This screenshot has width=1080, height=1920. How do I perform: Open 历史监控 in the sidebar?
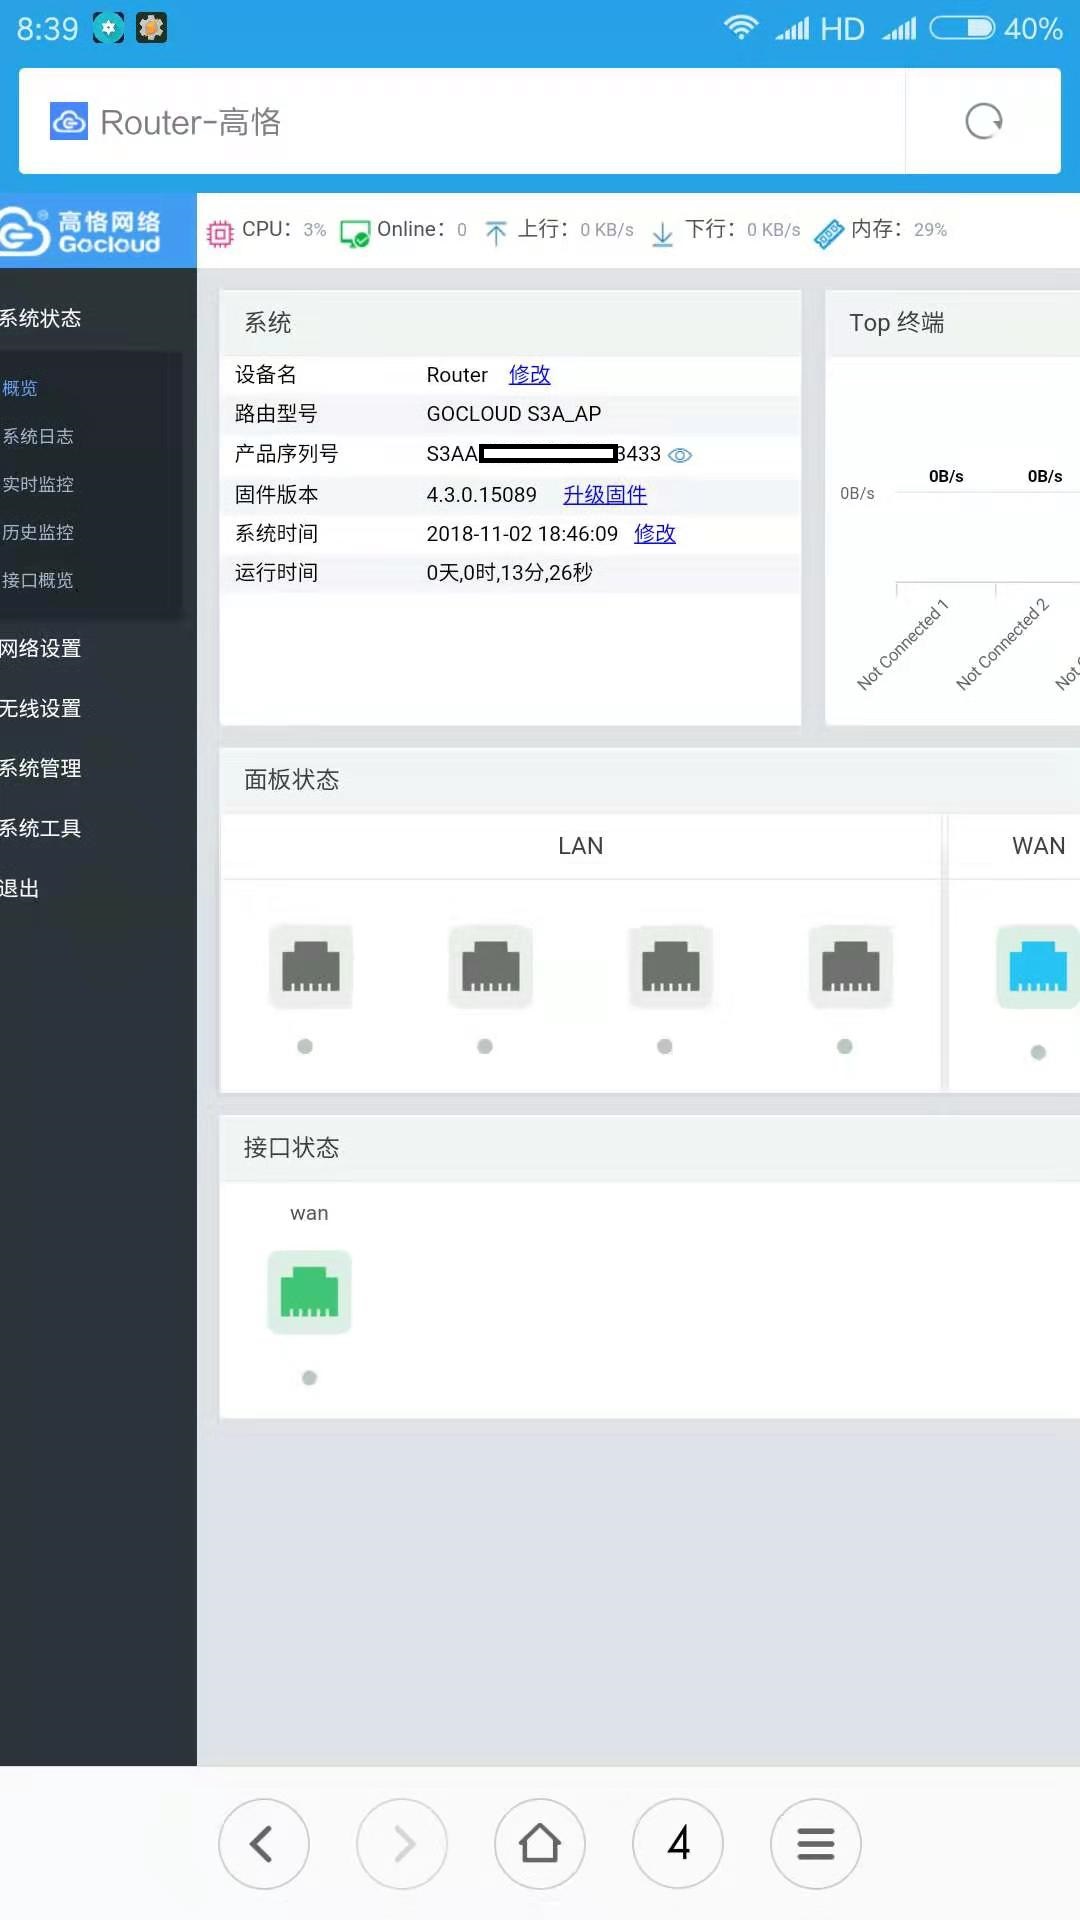38,532
